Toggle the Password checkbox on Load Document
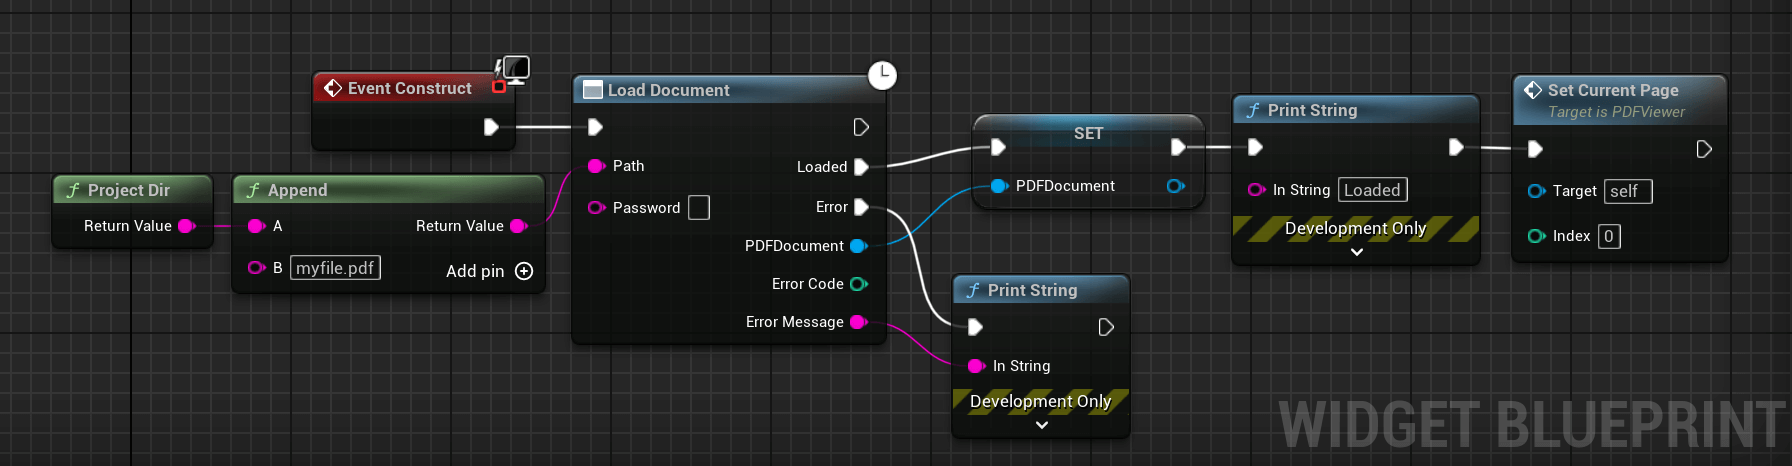 click(700, 208)
